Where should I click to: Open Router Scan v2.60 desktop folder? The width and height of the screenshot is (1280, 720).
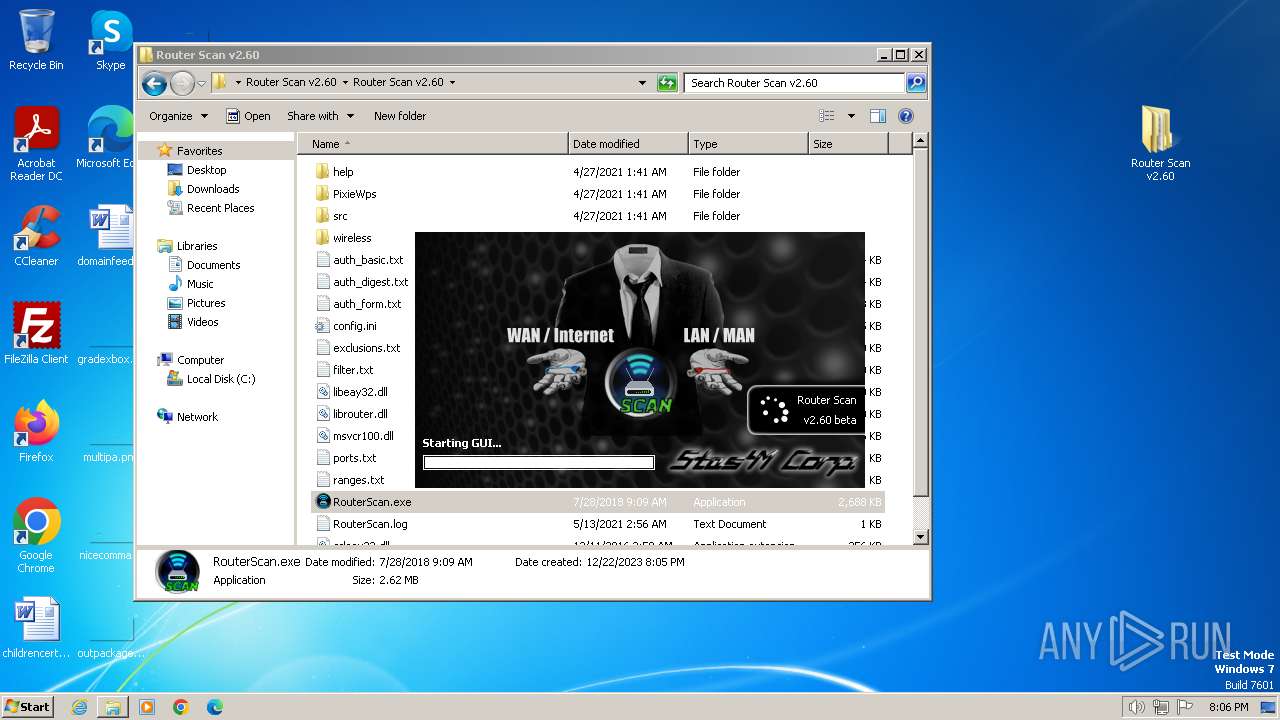(x=1160, y=145)
